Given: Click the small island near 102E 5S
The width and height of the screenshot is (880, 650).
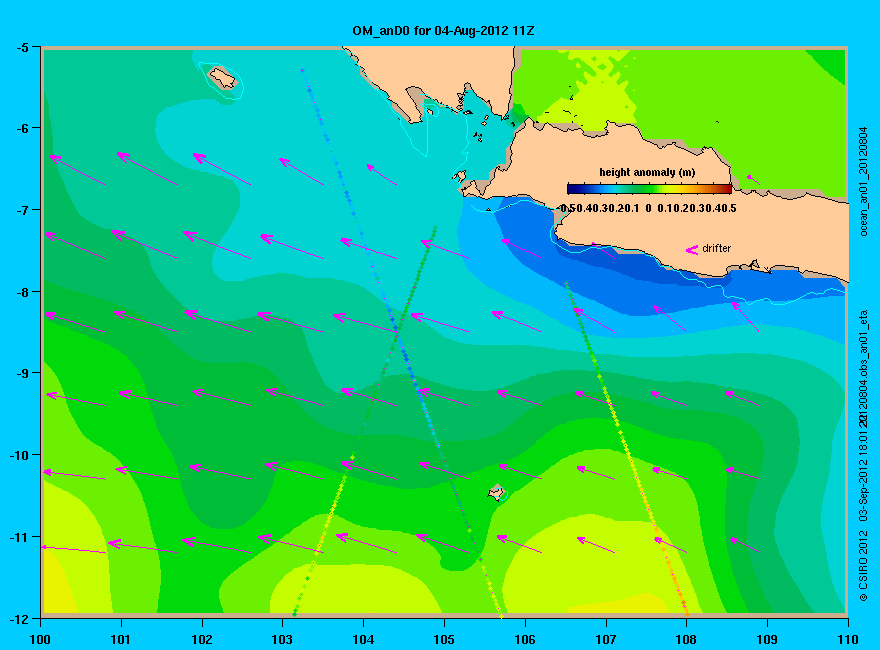Looking at the screenshot, I should click(x=223, y=78).
